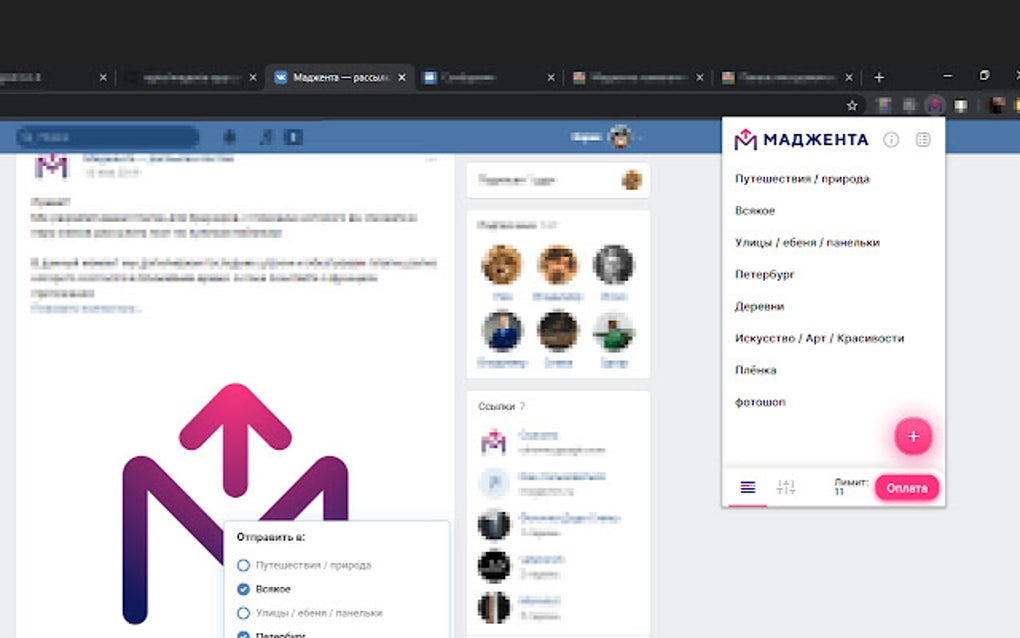The image size is (1020, 638).
Task: Select Искусство / Арт / Красивости category
Action: pyautogui.click(x=820, y=338)
